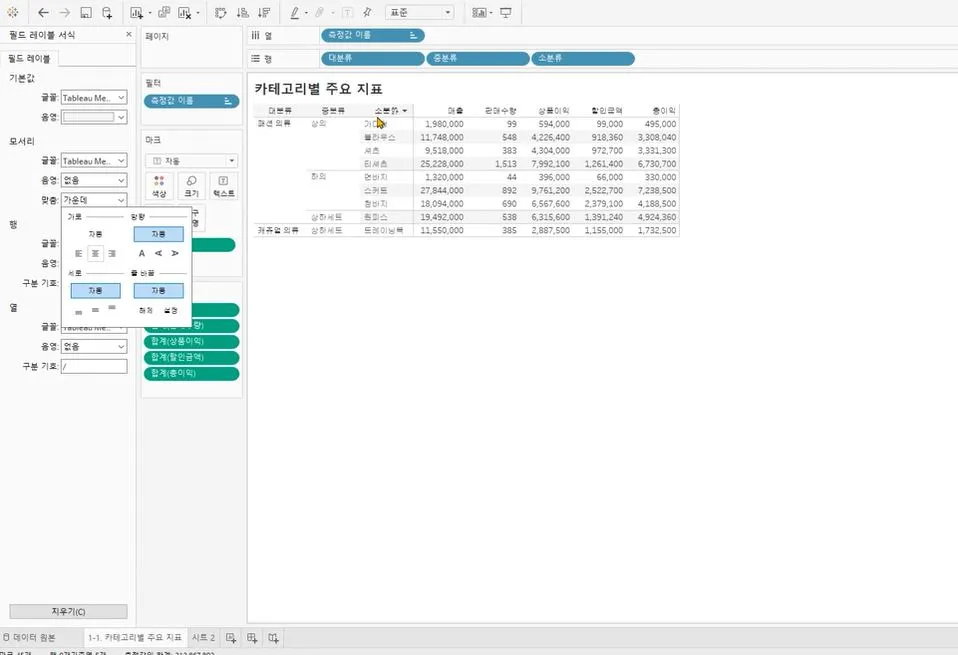Expand the new worksheet toolbar arrow

(150, 13)
